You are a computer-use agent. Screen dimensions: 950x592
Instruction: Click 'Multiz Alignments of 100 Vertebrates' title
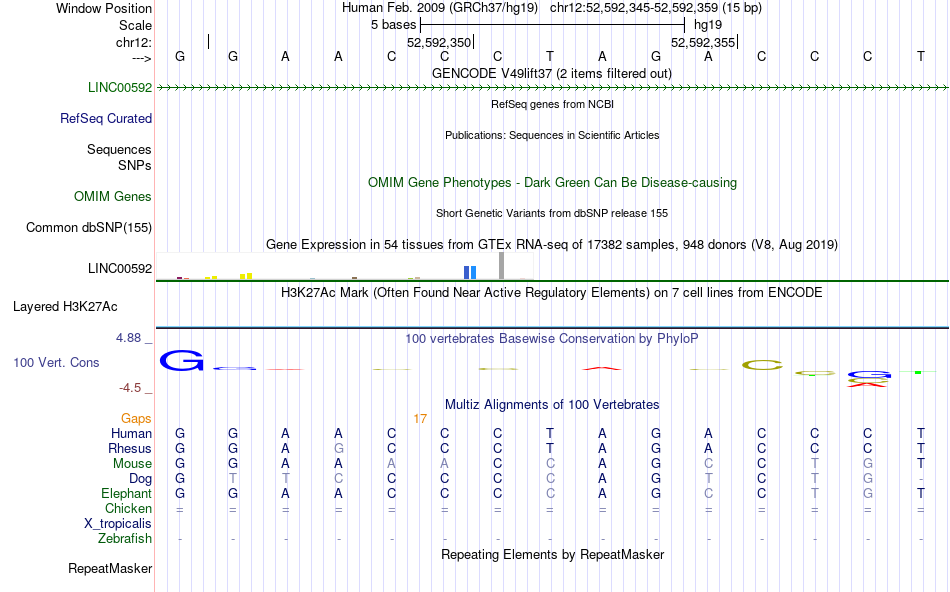tap(552, 405)
